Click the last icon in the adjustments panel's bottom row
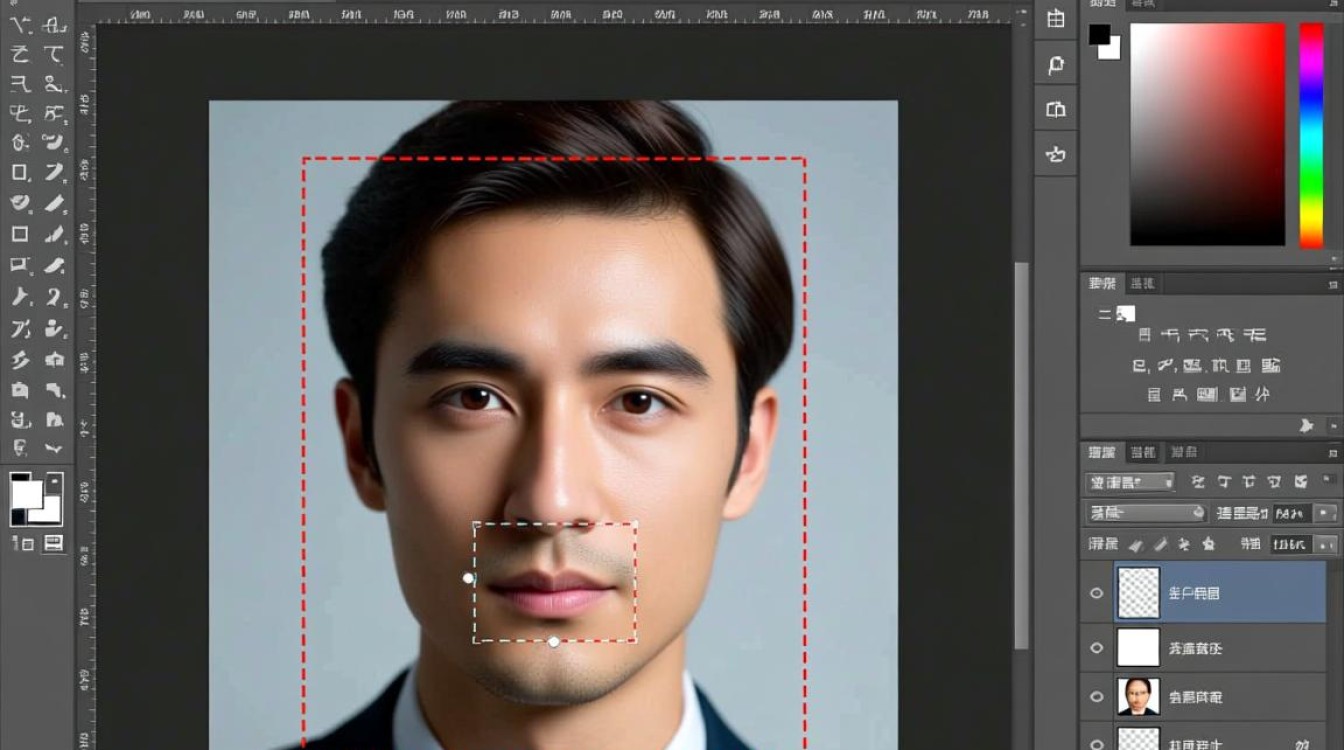This screenshot has height=750, width=1344. (x=1262, y=394)
